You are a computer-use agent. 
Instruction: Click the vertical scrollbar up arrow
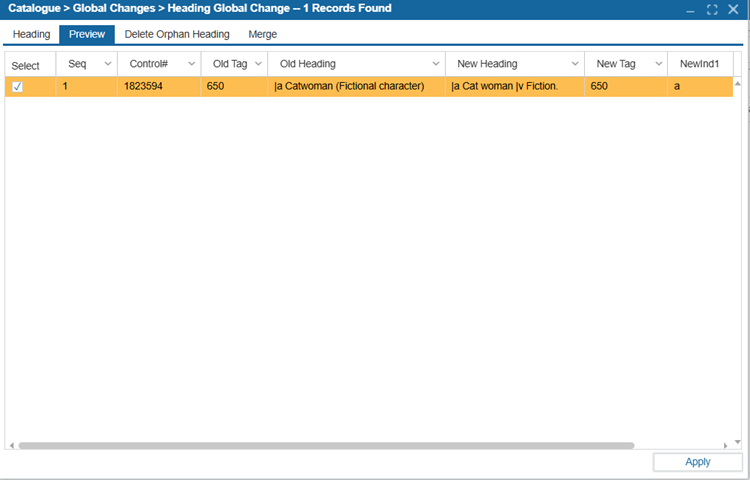(x=738, y=84)
